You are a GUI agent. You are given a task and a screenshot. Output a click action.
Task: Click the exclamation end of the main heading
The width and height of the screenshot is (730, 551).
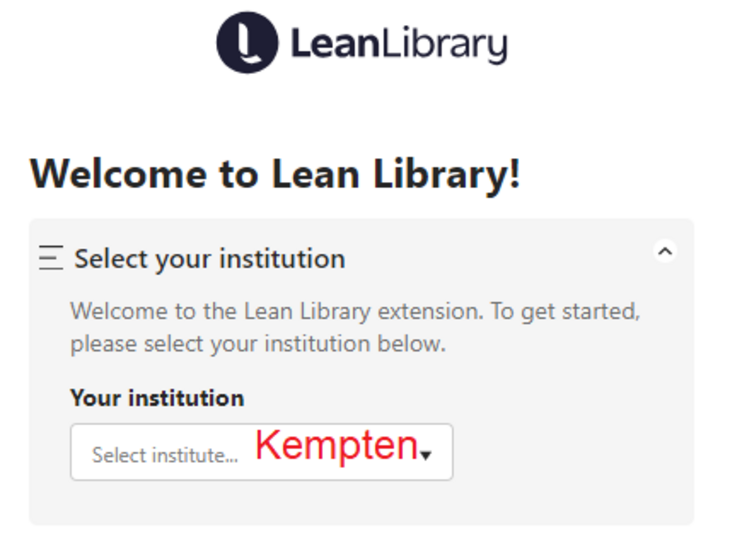(513, 174)
